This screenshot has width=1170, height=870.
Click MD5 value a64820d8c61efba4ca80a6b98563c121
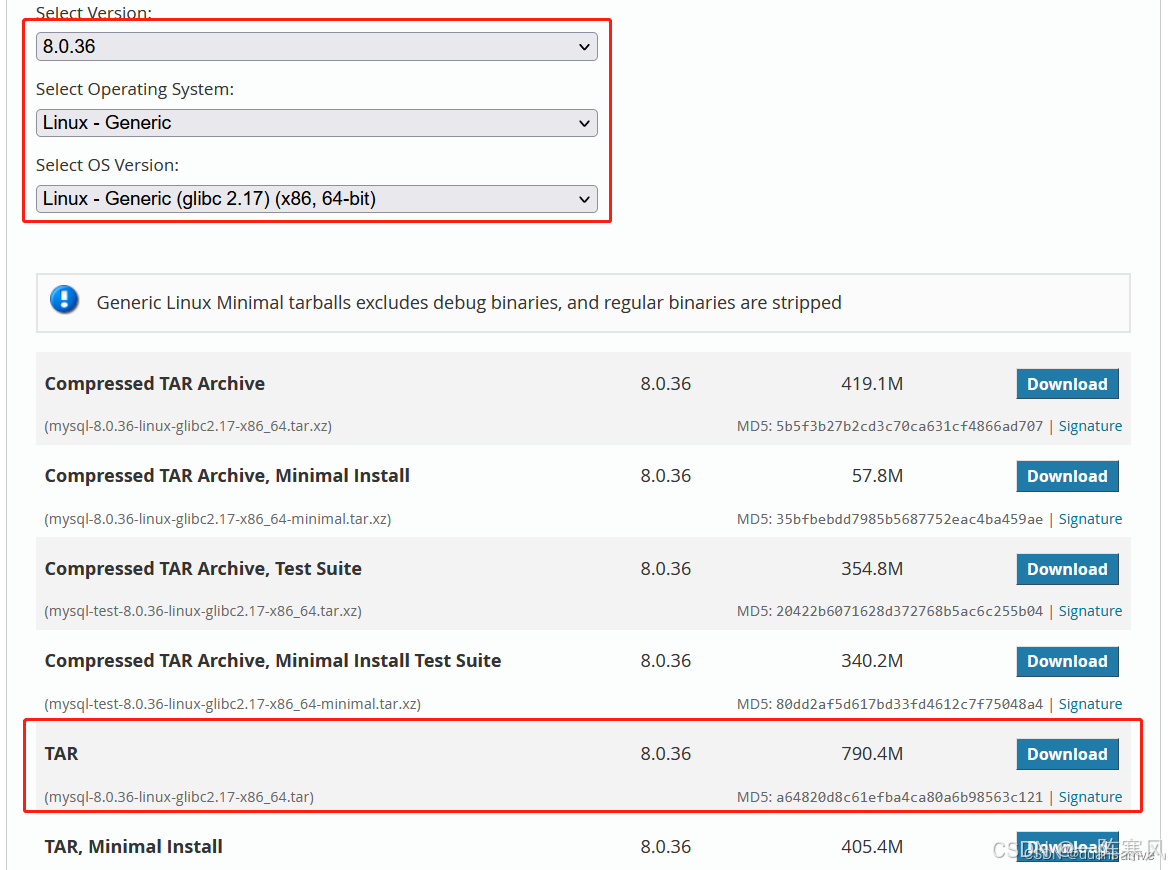coord(909,797)
